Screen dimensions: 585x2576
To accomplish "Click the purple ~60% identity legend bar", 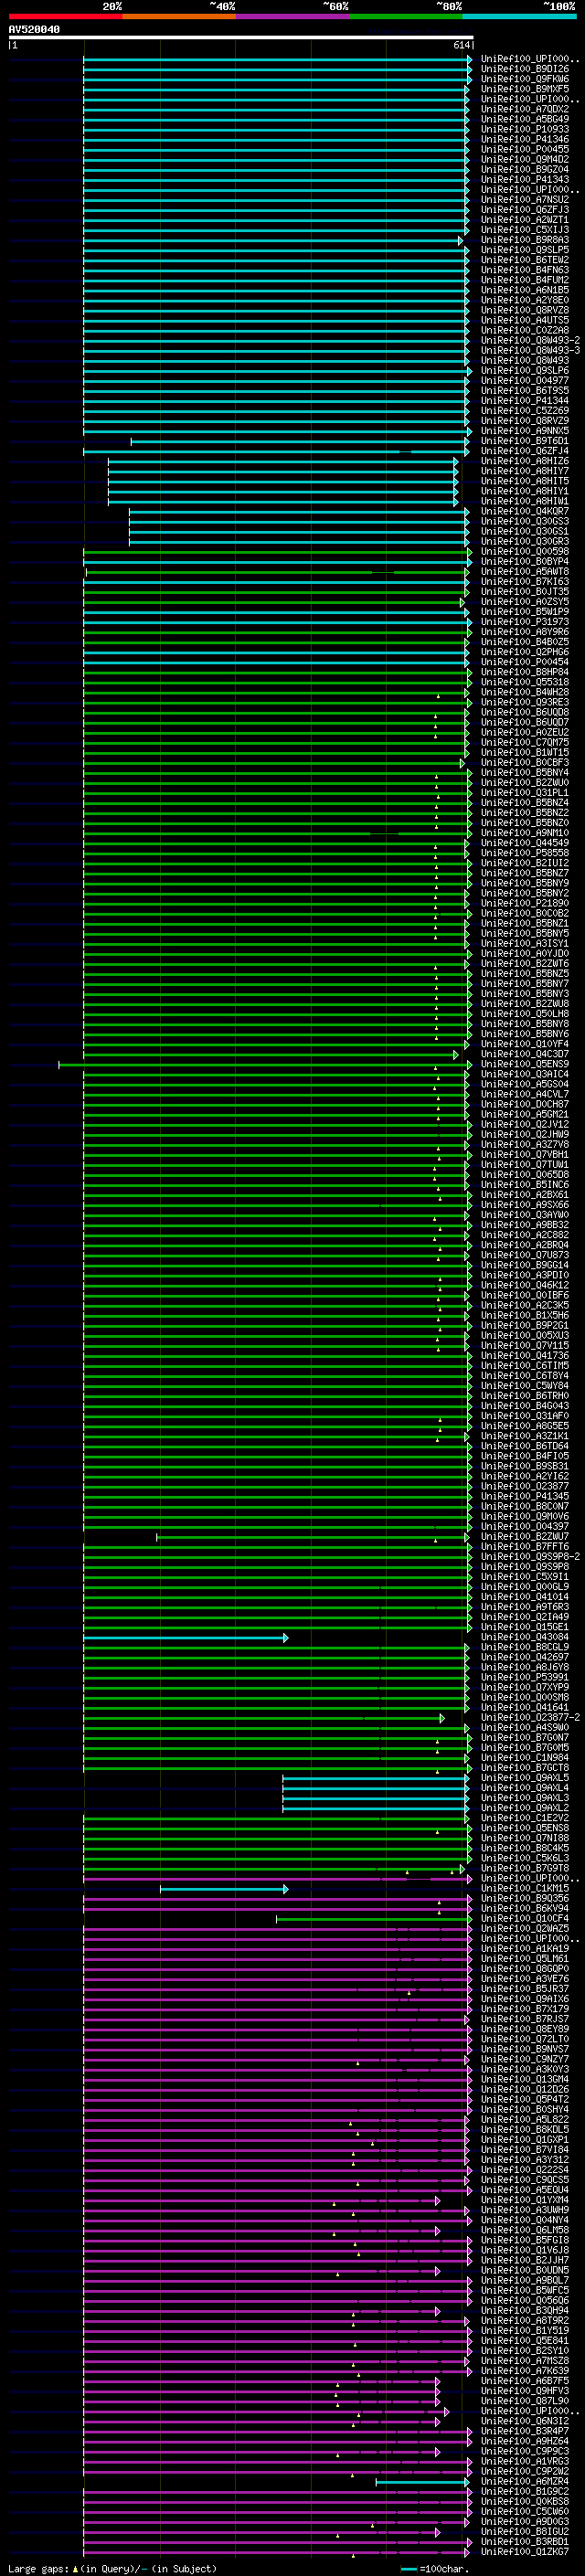I will (292, 16).
